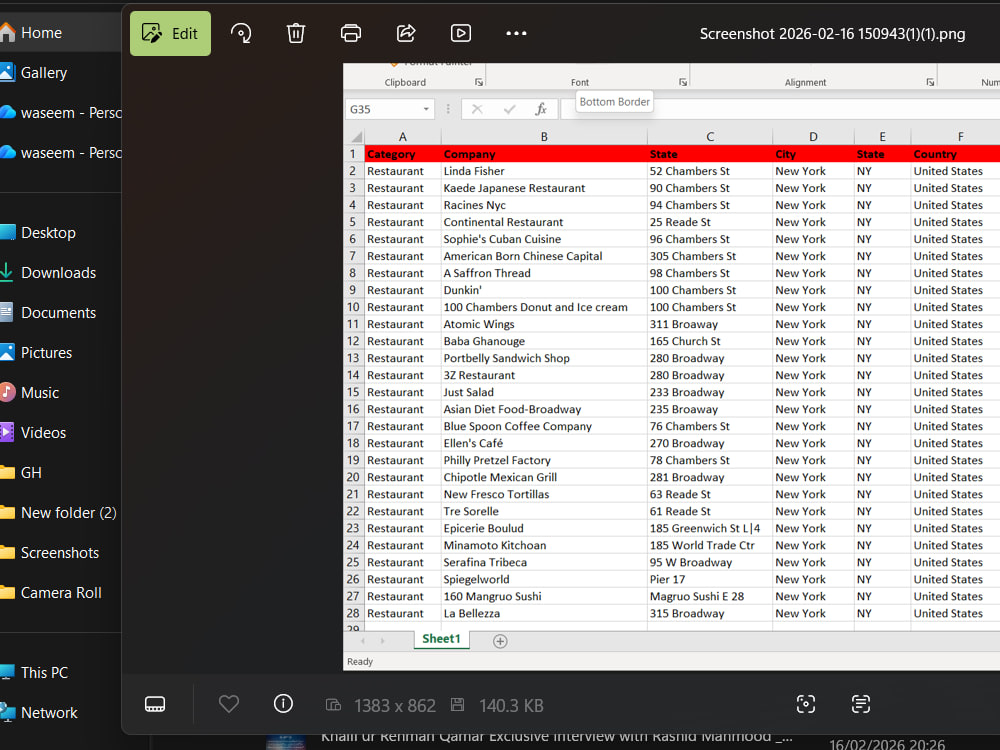Click the cell 95 W Broadway
Screen dimensions: 1000x750
tap(710, 562)
